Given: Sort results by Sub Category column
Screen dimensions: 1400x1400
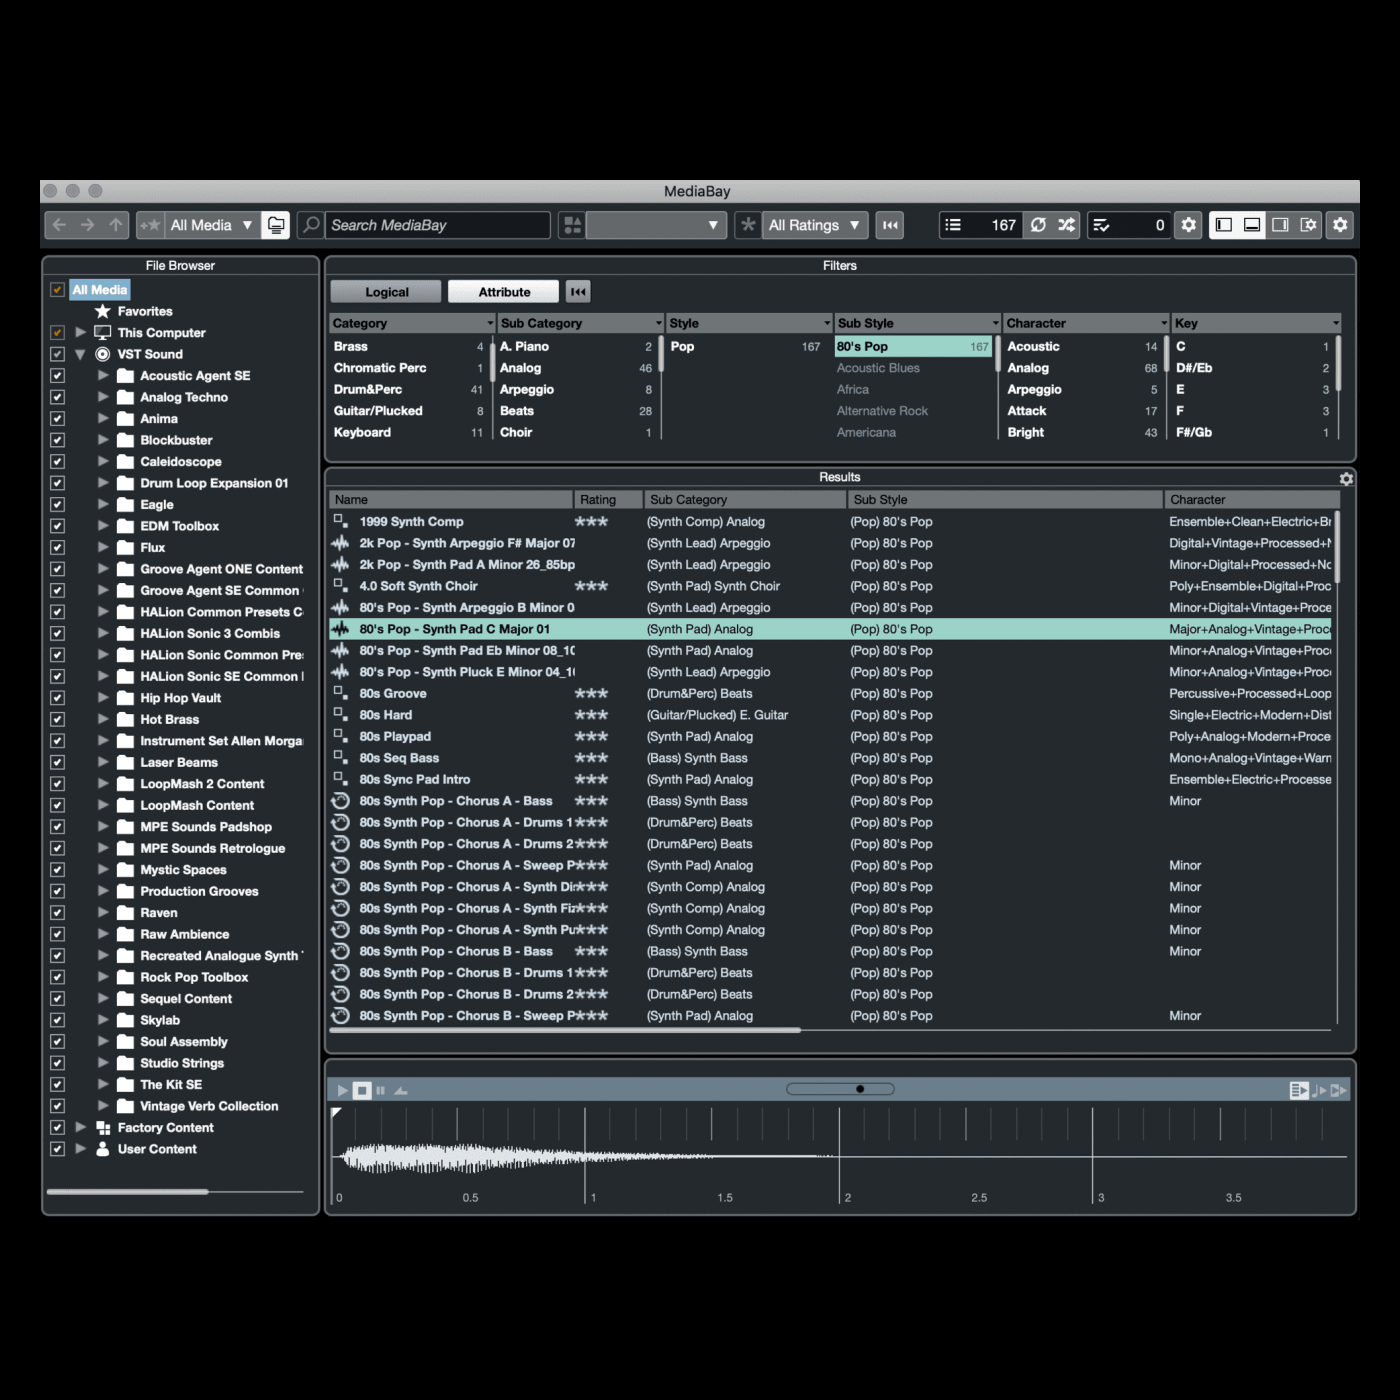Looking at the screenshot, I should point(745,500).
